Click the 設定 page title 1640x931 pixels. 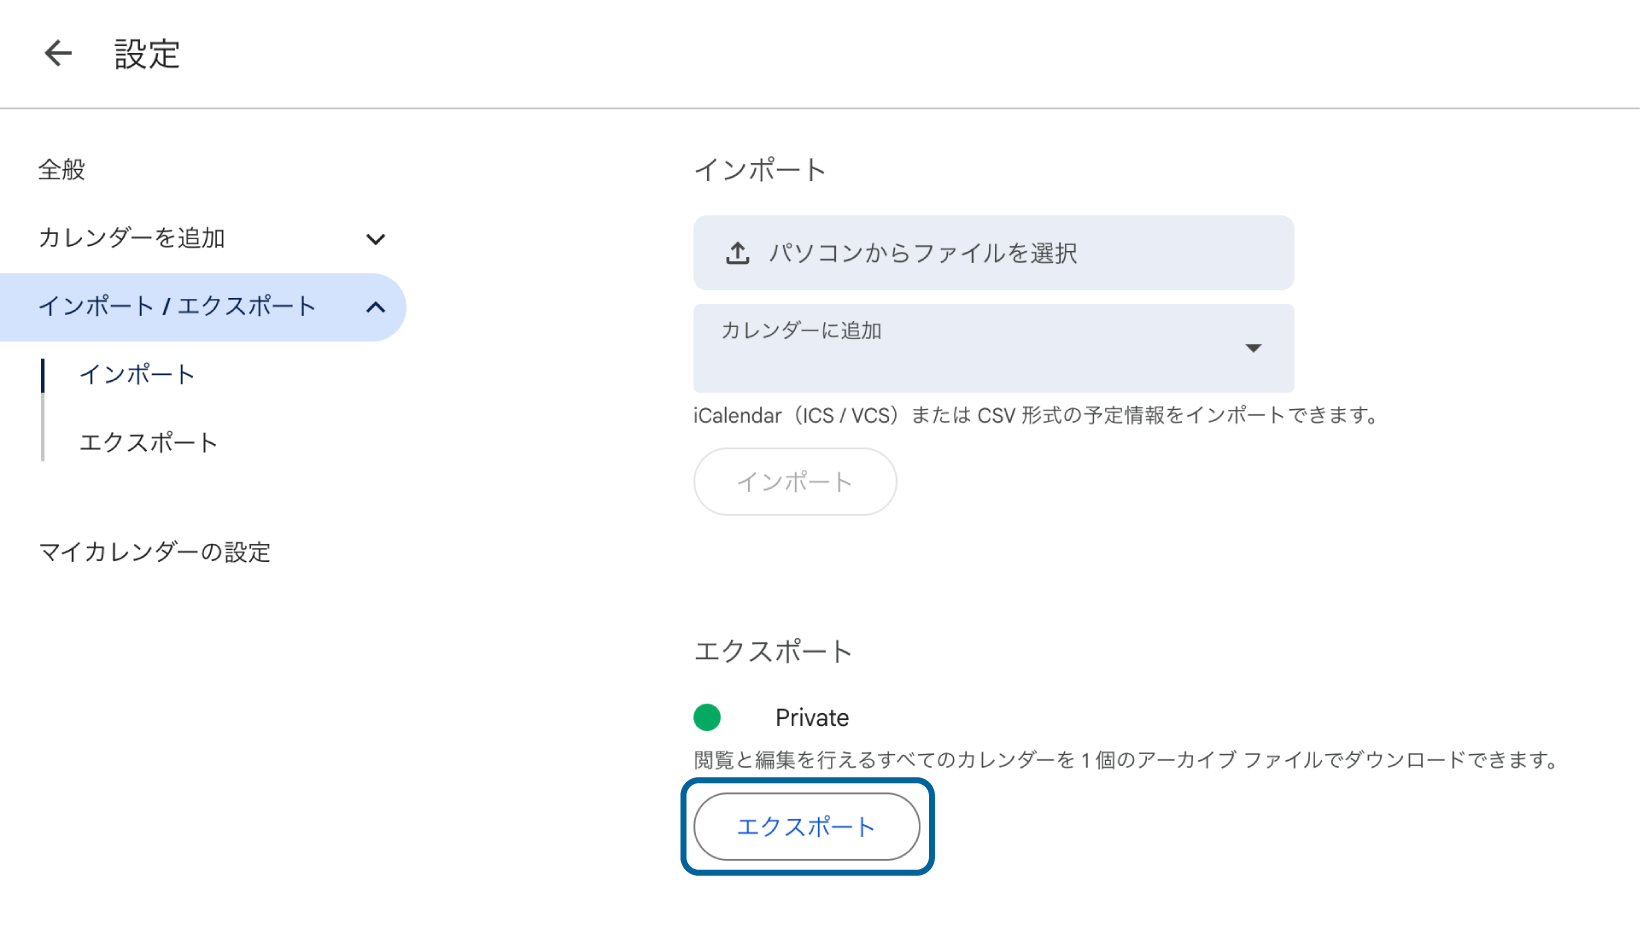click(x=147, y=54)
